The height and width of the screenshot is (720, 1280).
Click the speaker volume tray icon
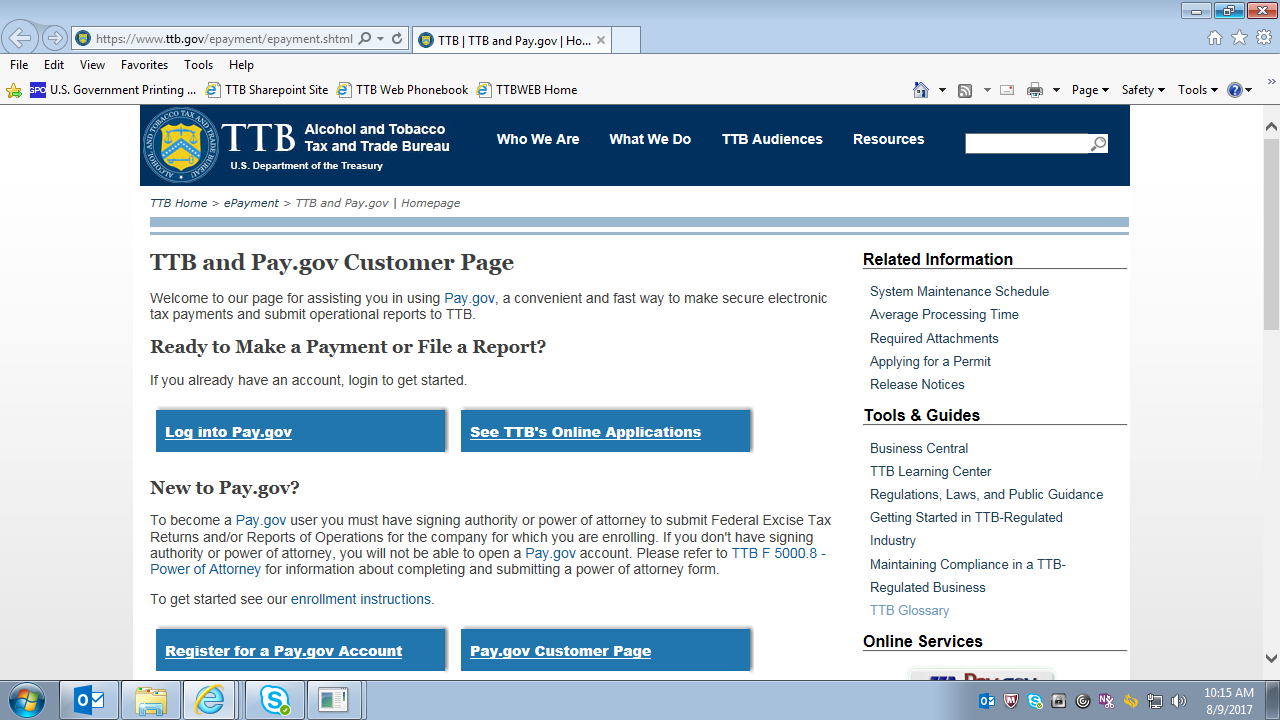click(1179, 701)
